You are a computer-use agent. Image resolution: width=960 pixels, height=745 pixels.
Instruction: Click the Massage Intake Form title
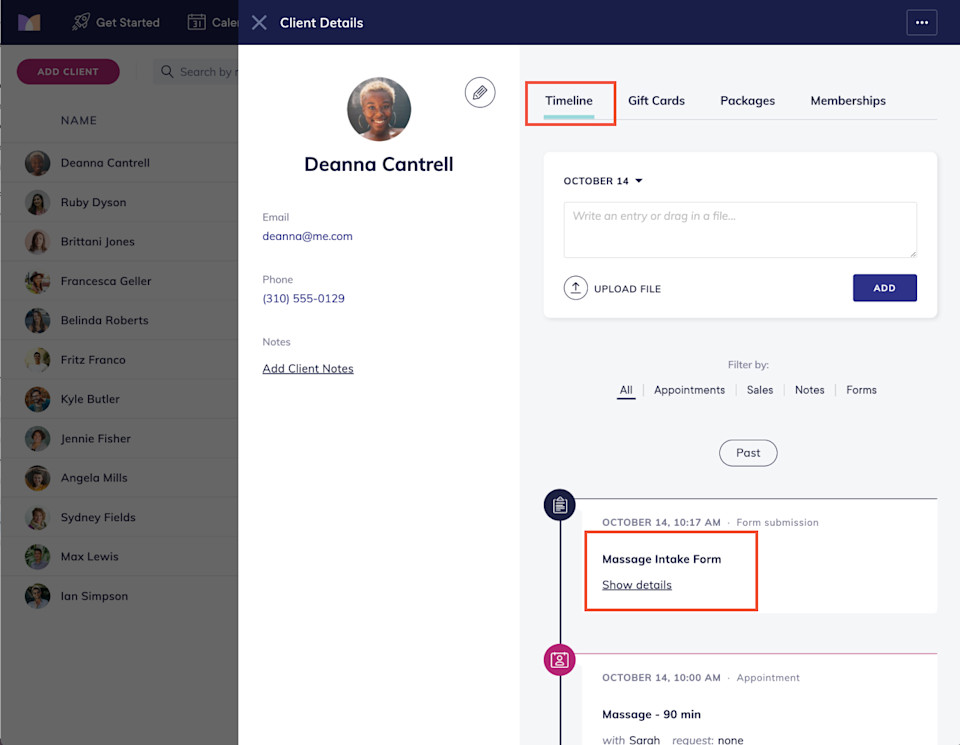[661, 559]
